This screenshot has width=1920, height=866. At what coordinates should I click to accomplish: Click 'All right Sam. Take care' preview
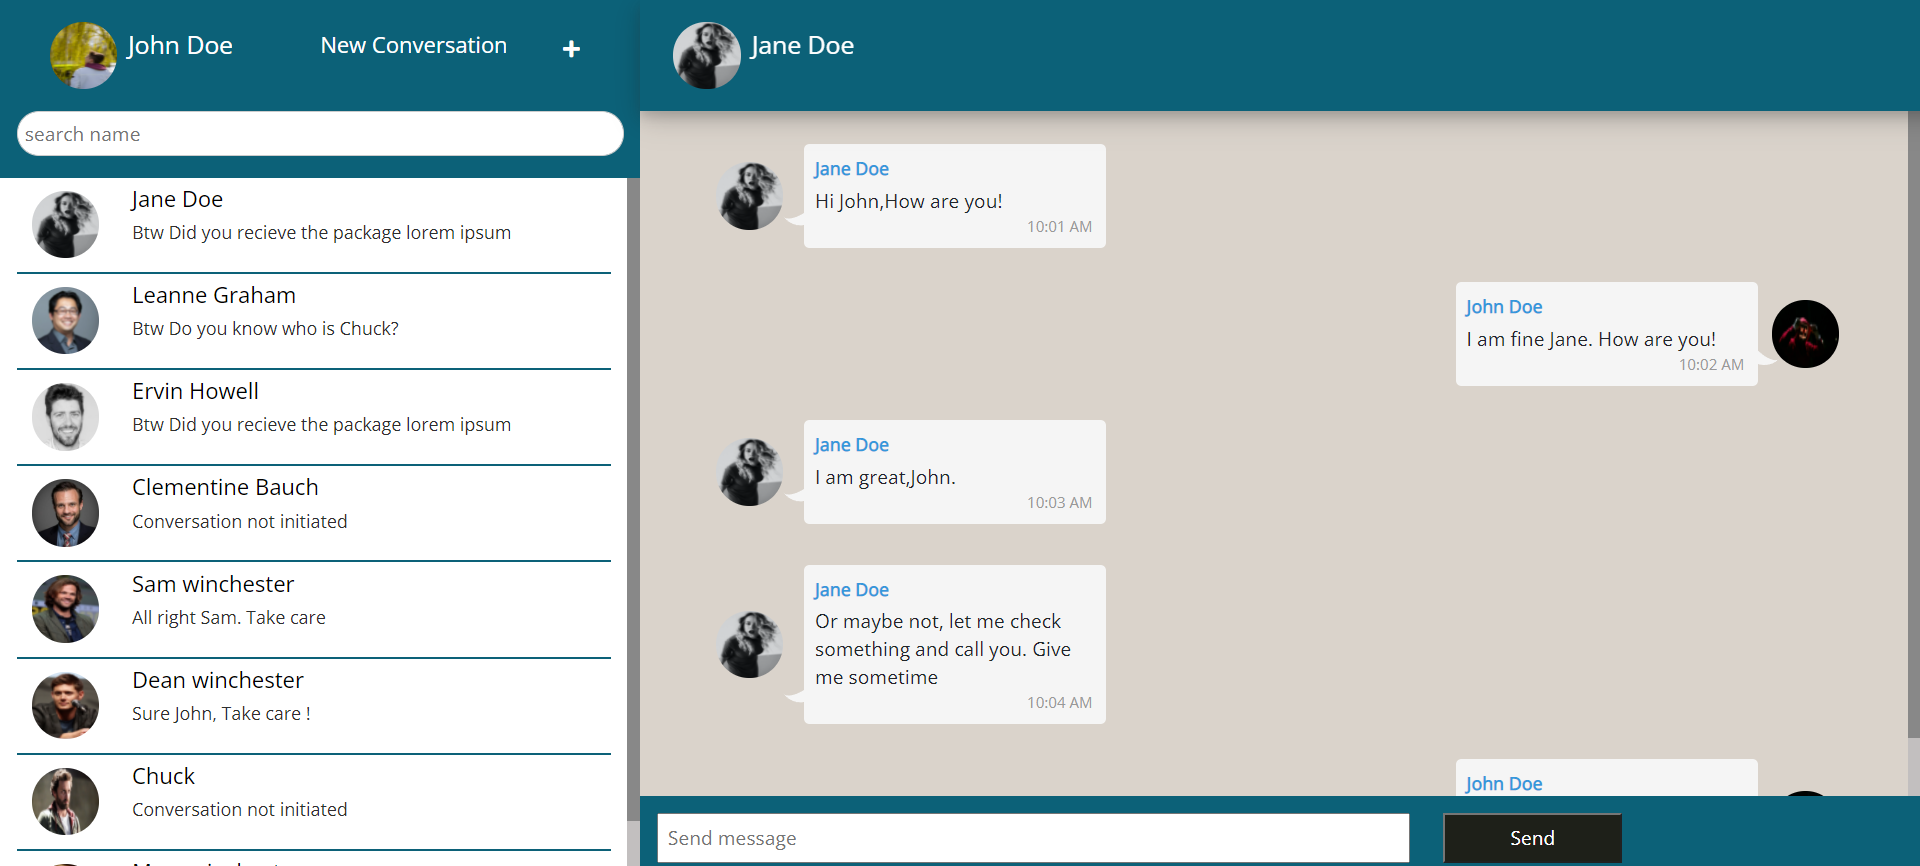(x=229, y=618)
